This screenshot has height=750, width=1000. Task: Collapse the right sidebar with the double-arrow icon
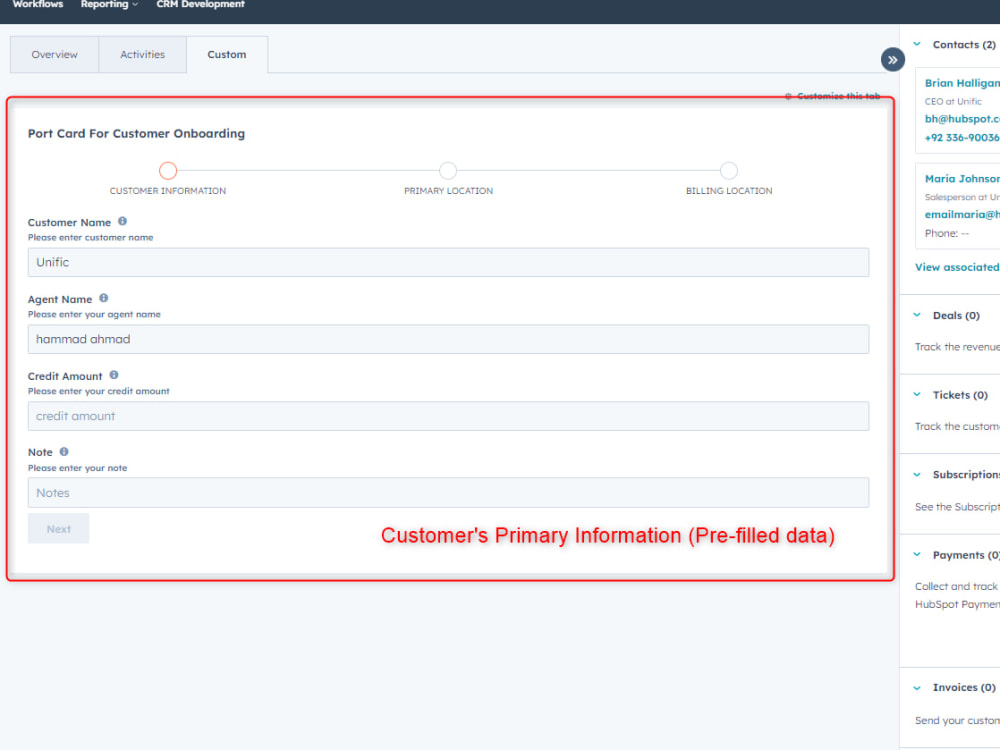(892, 59)
